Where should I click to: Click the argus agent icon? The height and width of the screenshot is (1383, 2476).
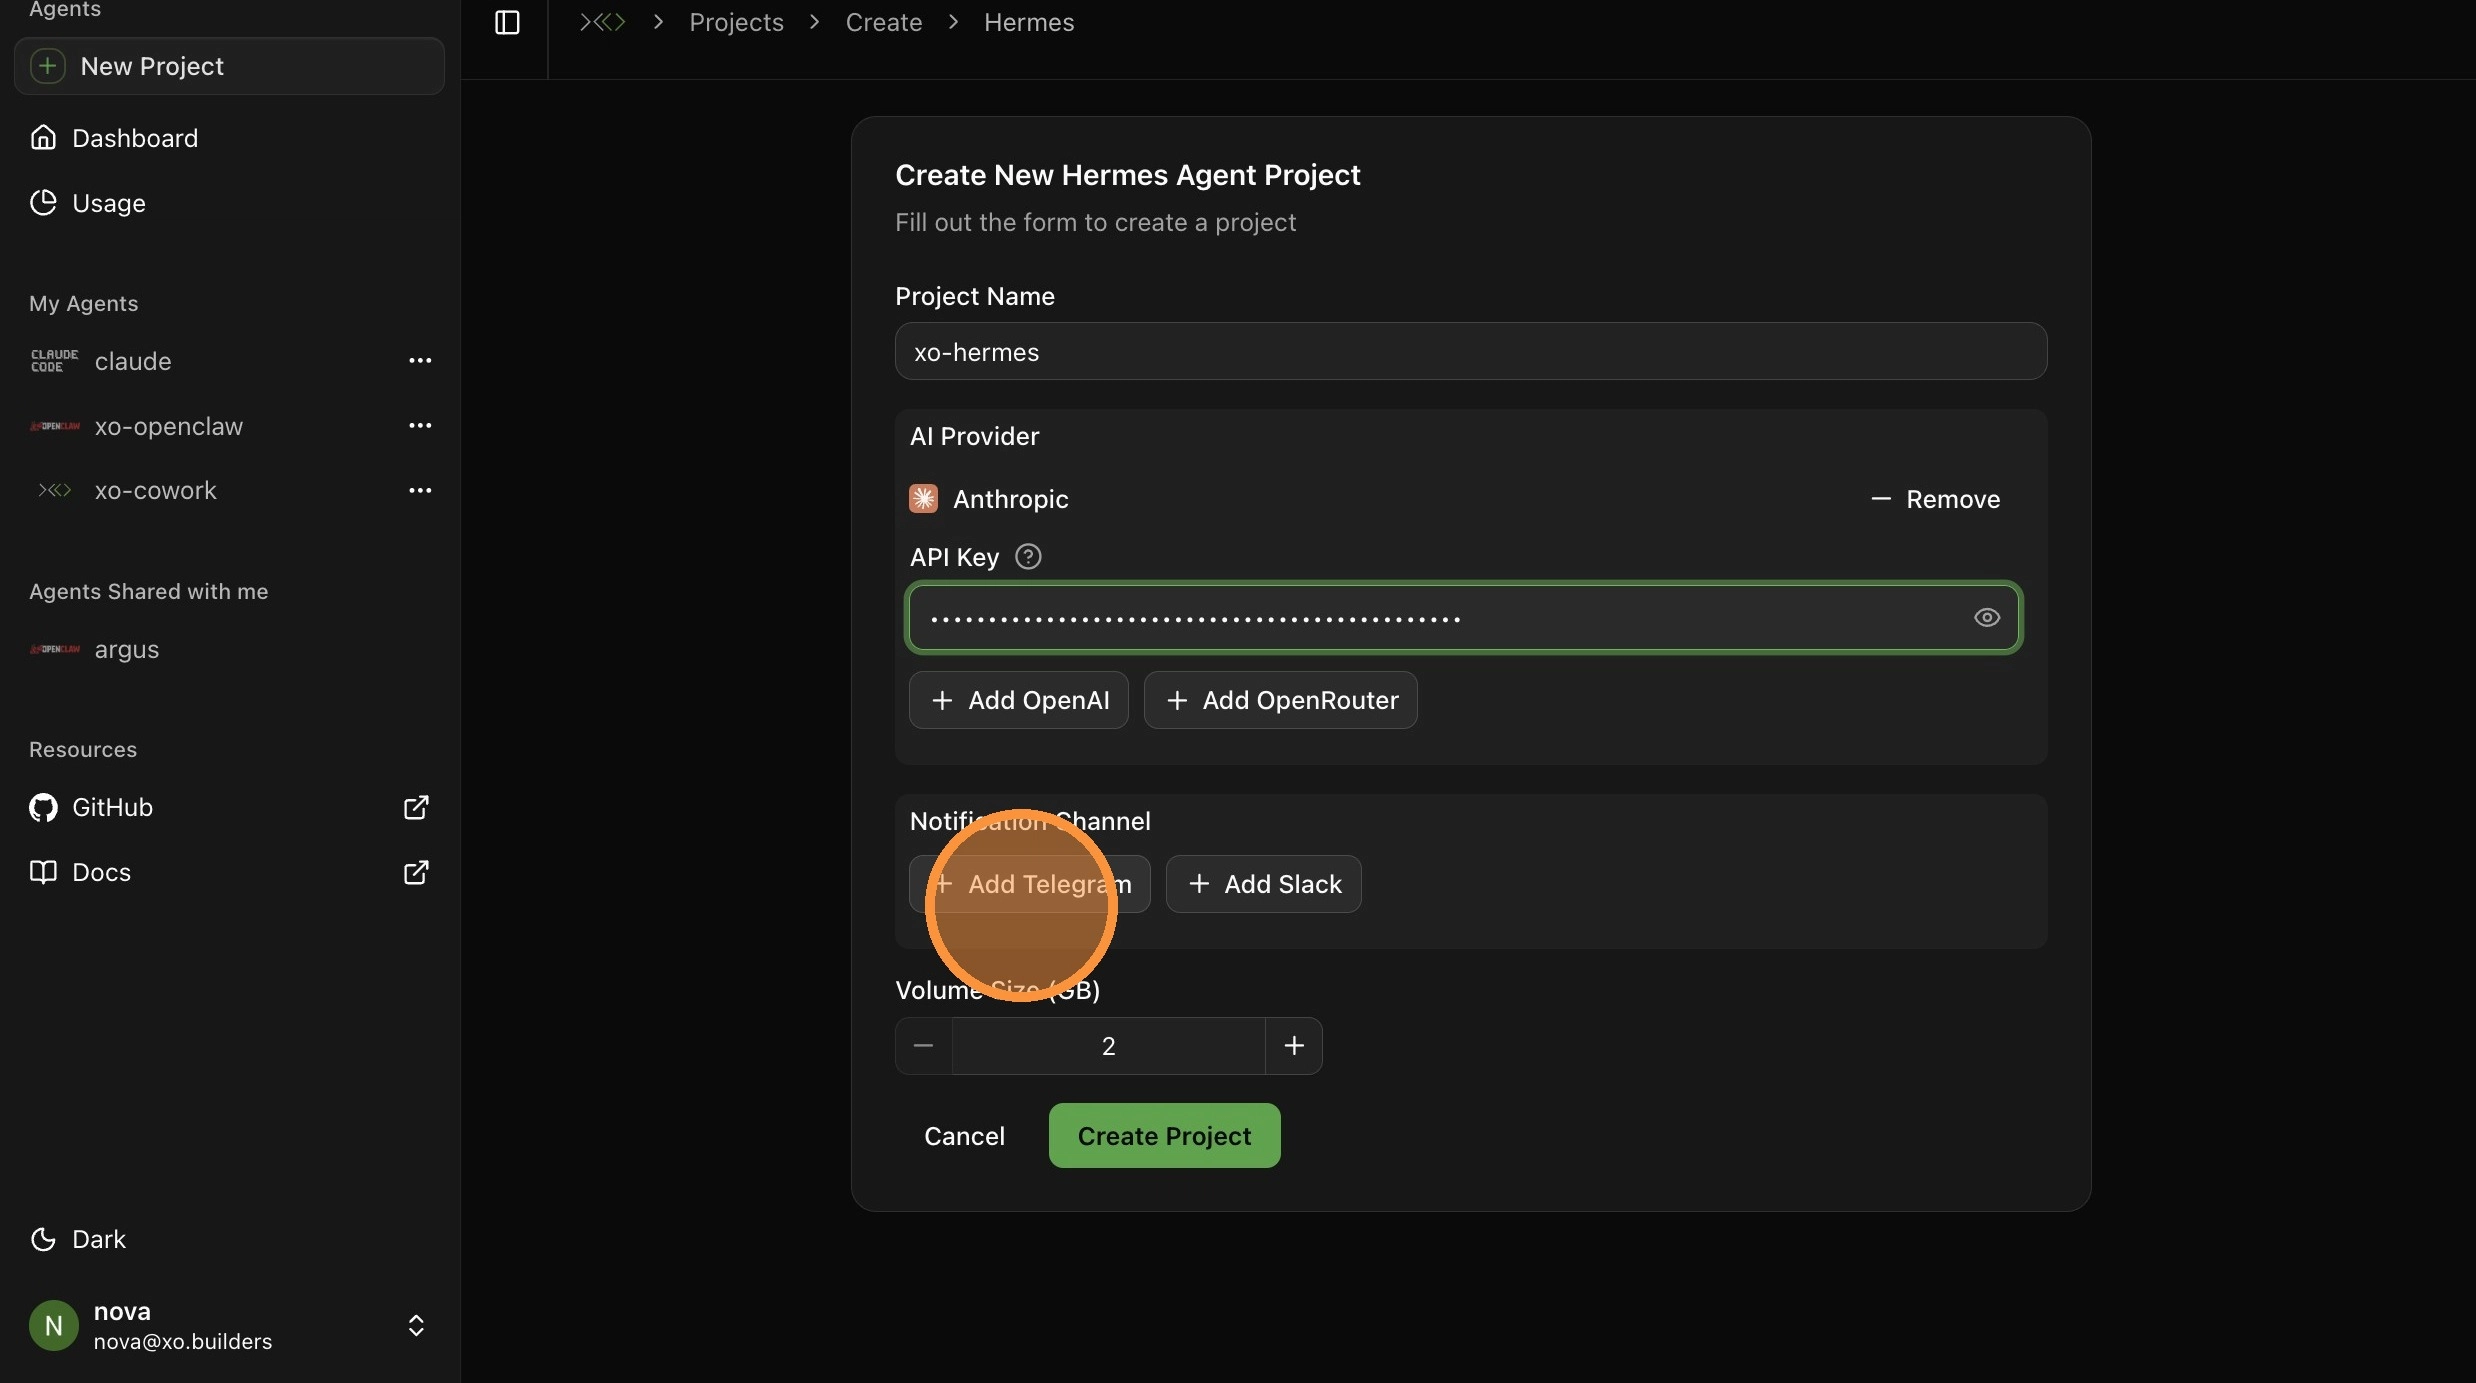coord(54,649)
